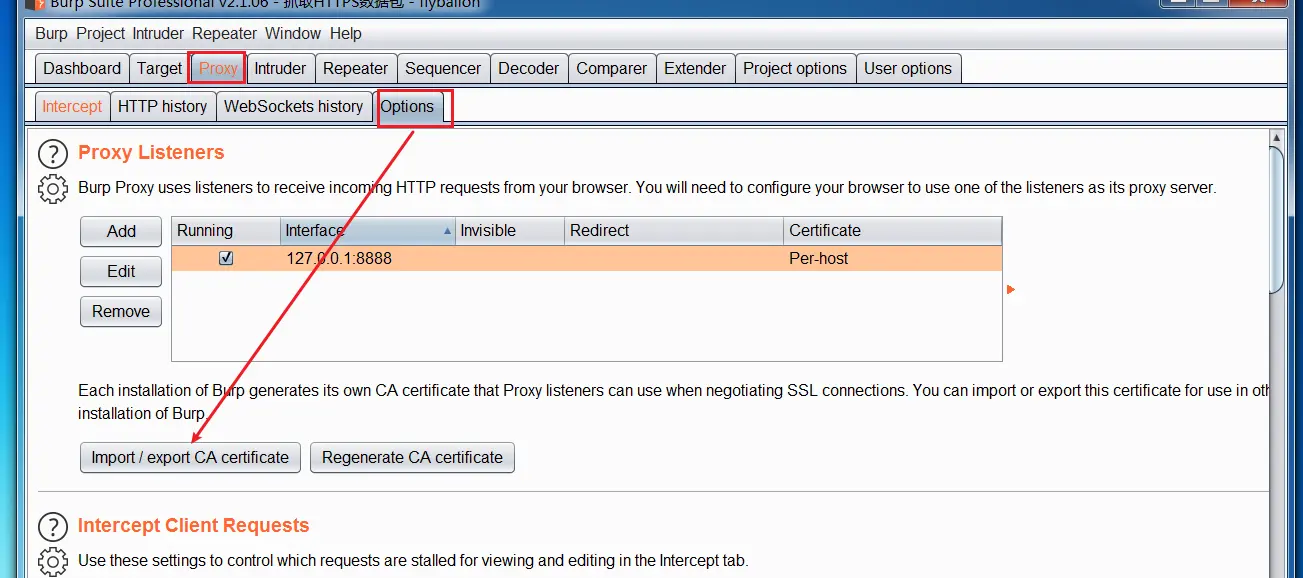The image size is (1303, 578).
Task: Open the HTTP history sub-tab
Action: [x=162, y=106]
